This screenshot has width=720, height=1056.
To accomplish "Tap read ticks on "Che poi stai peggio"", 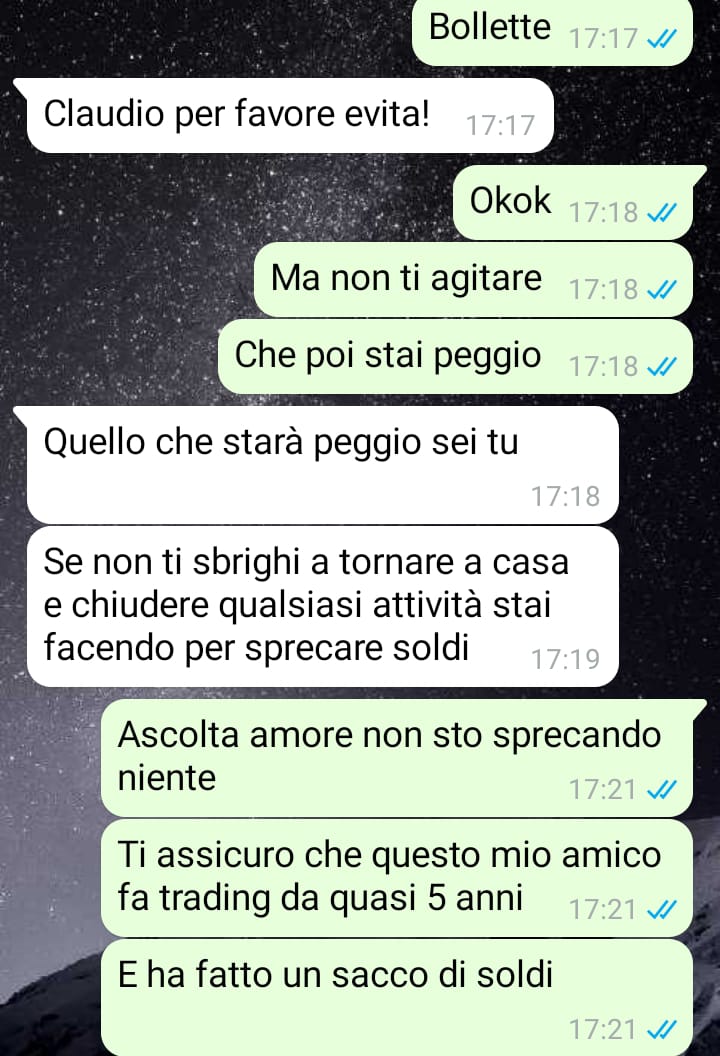I will [x=661, y=367].
